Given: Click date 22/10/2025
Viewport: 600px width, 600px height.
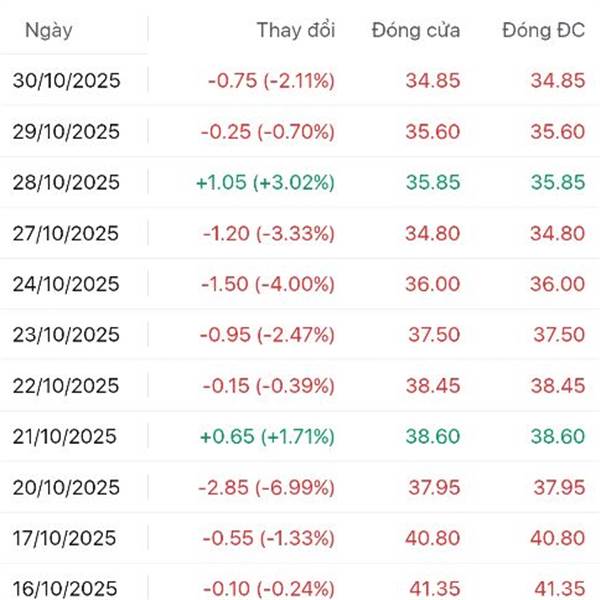Looking at the screenshot, I should click(66, 386).
